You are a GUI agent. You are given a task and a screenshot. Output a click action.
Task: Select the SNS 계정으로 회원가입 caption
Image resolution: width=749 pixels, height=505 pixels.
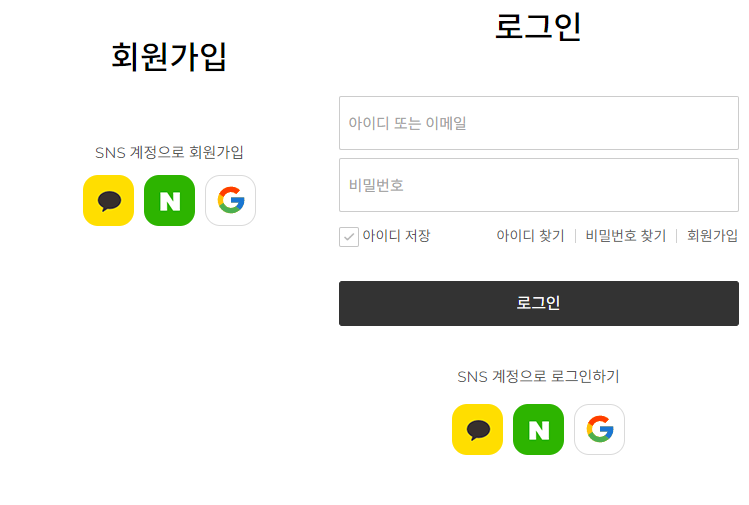[169, 152]
